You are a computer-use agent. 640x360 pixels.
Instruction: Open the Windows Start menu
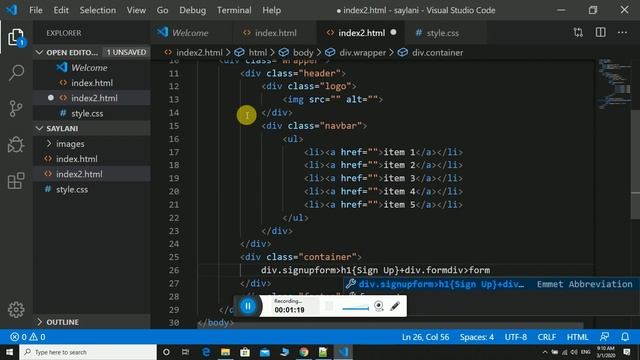(9, 352)
